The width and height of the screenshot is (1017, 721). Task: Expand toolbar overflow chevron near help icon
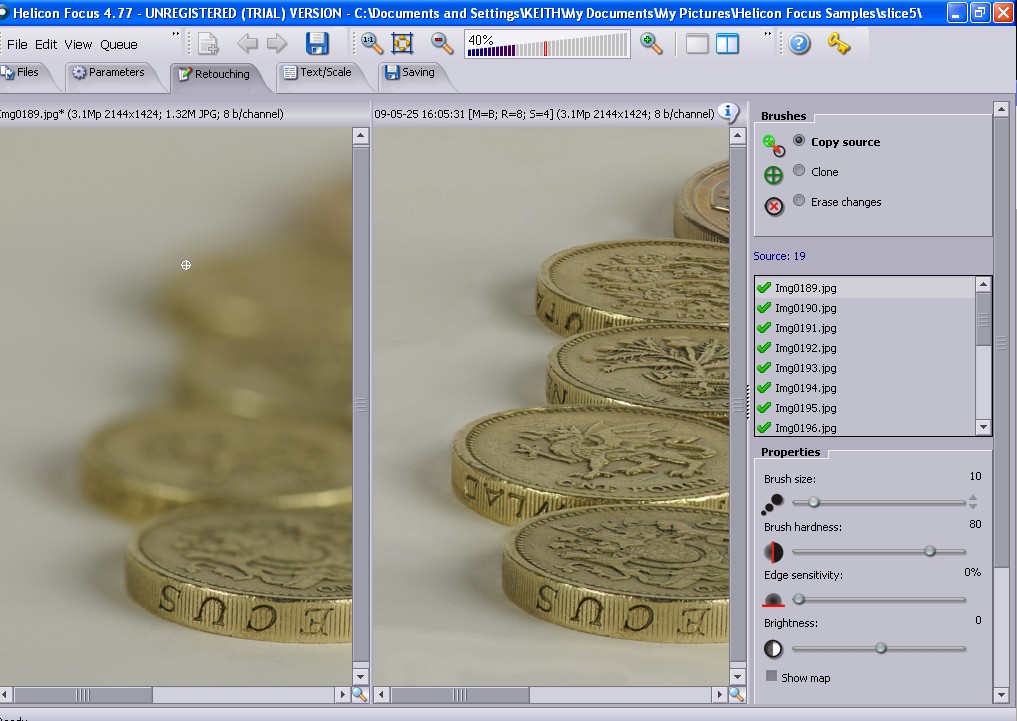tap(768, 34)
